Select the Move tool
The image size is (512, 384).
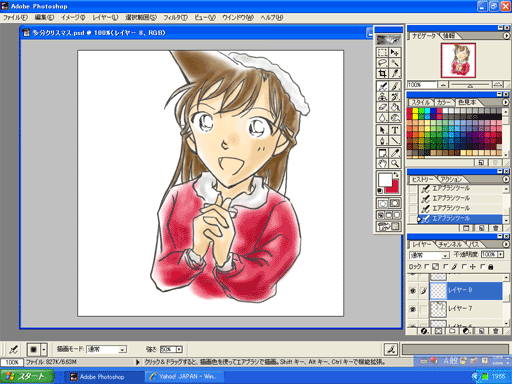pos(395,52)
